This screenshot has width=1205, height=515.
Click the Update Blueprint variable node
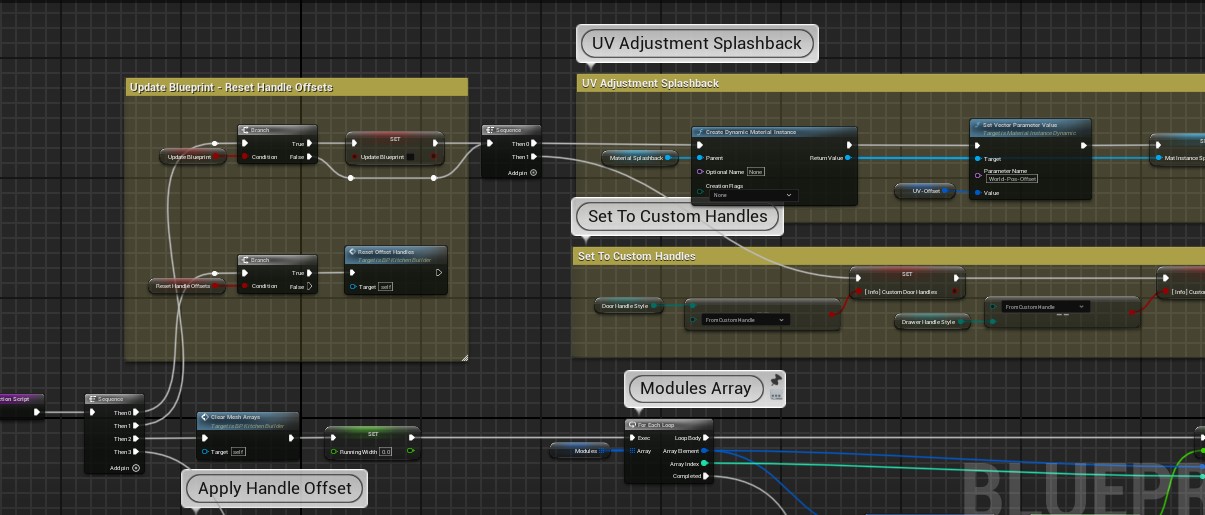point(194,157)
